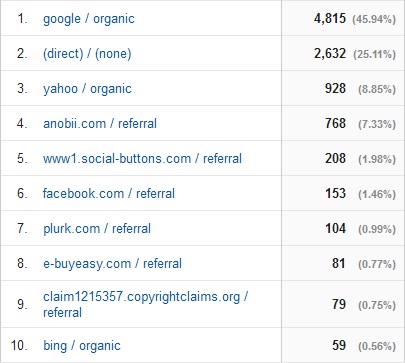Select the 0.56% percentage for bing
The image size is (405, 363).
pos(377,346)
